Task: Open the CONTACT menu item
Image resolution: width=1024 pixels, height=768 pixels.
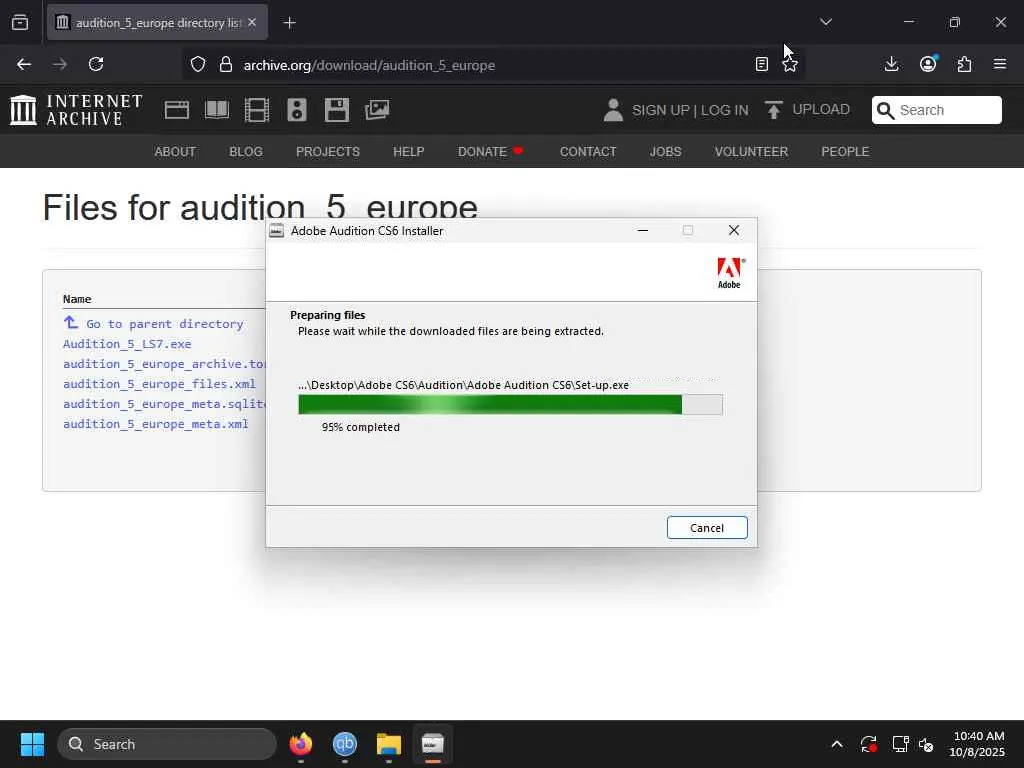Action: [x=588, y=152]
